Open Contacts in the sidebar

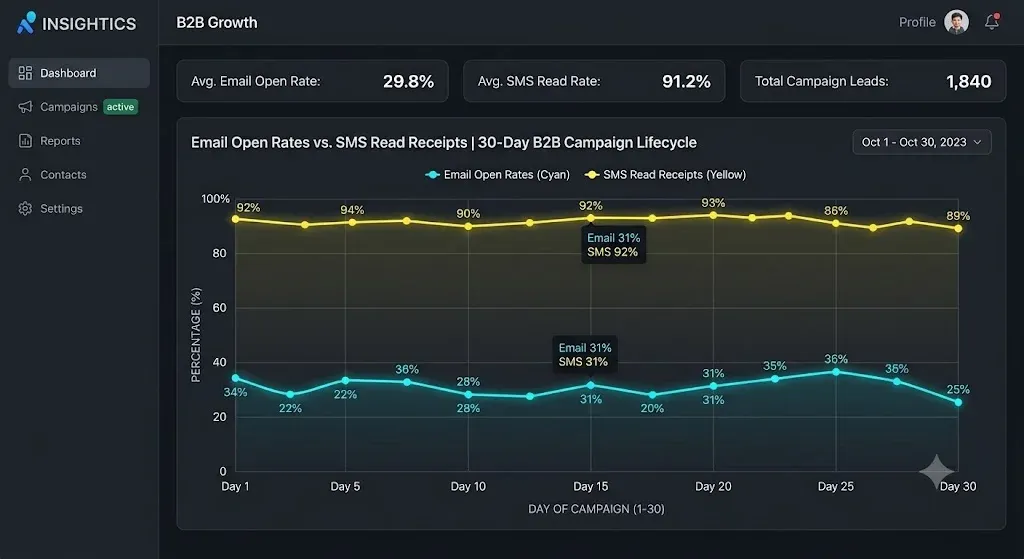coord(79,174)
